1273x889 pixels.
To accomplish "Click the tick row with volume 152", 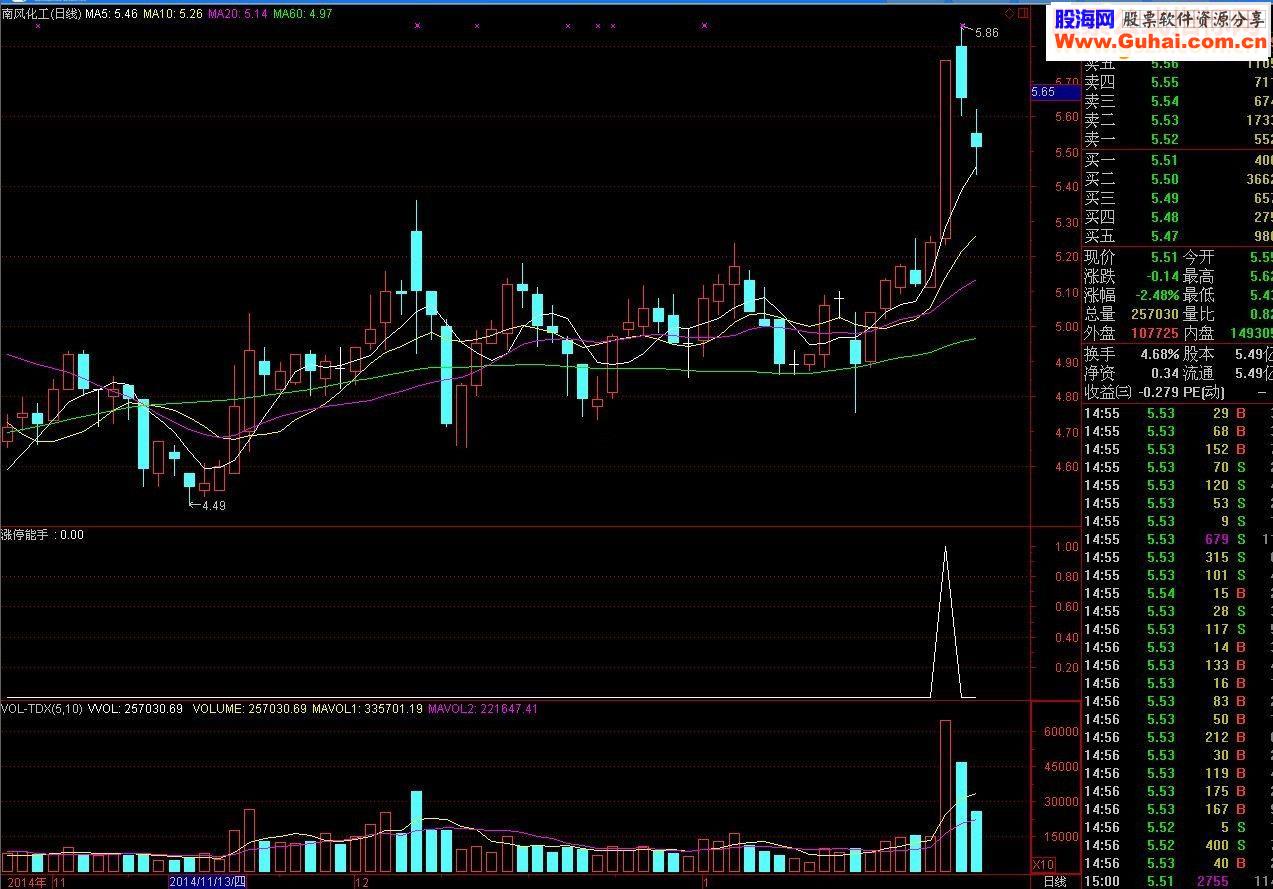I will tap(1177, 449).
